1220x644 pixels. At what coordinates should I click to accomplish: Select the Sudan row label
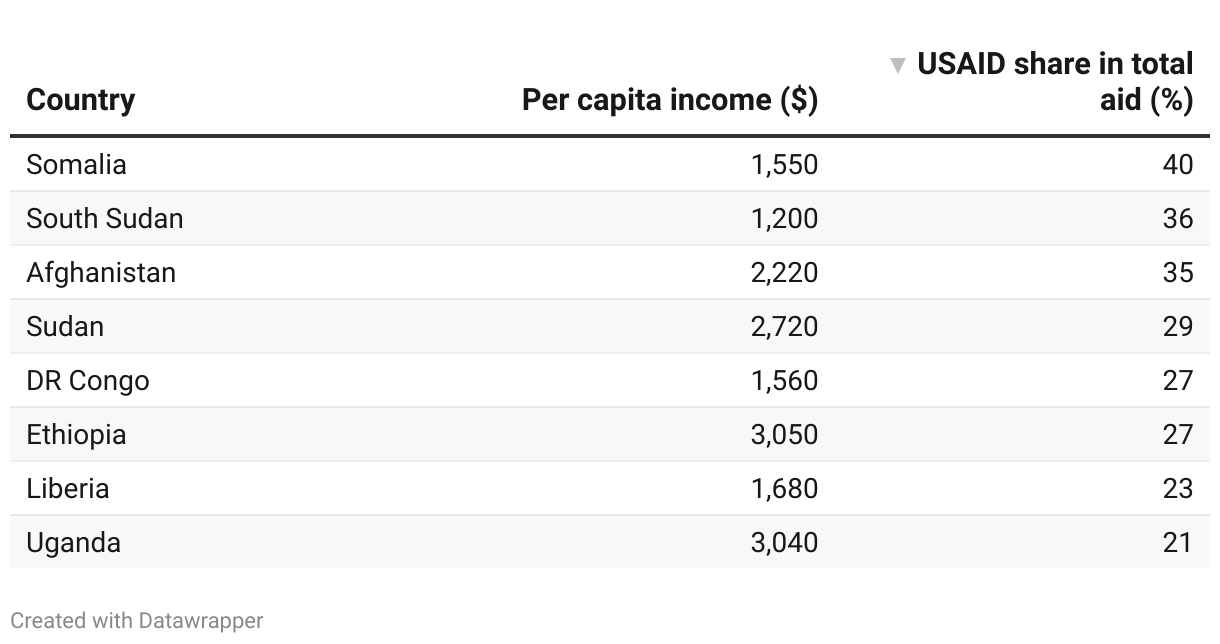[65, 326]
